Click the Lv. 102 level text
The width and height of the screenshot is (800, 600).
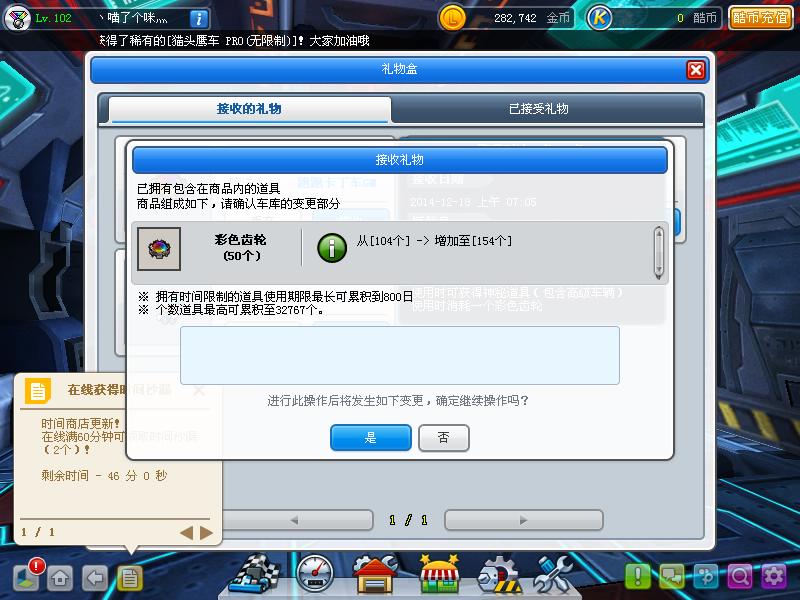(54, 18)
